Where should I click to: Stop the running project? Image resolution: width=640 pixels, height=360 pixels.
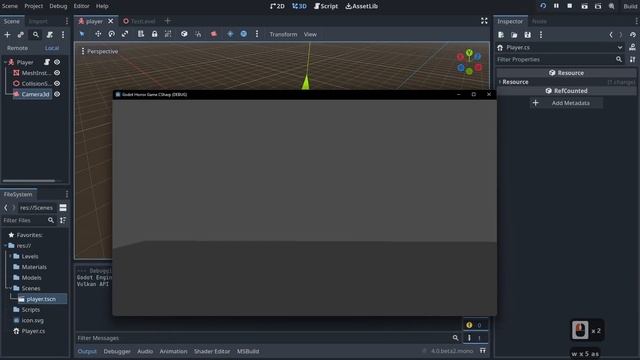[569, 6]
